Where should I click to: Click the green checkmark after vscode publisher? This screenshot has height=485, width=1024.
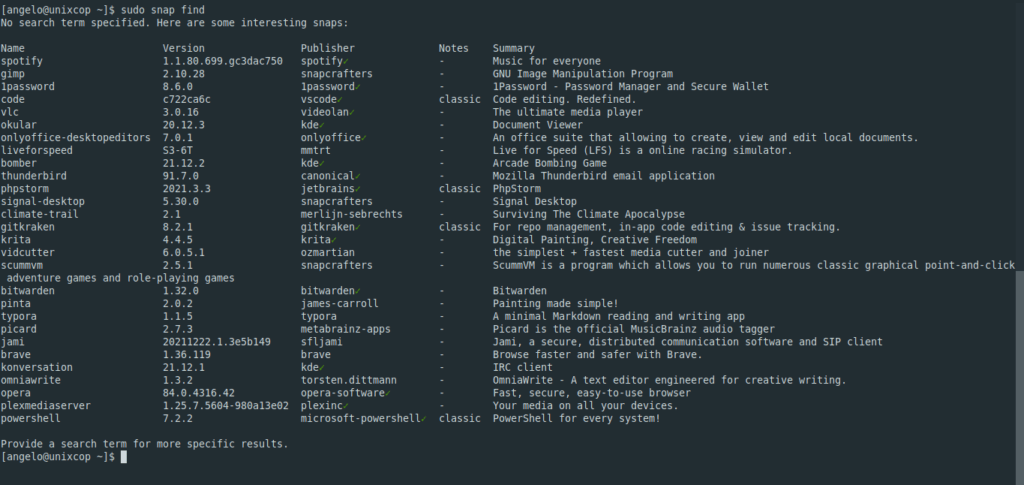pos(340,100)
